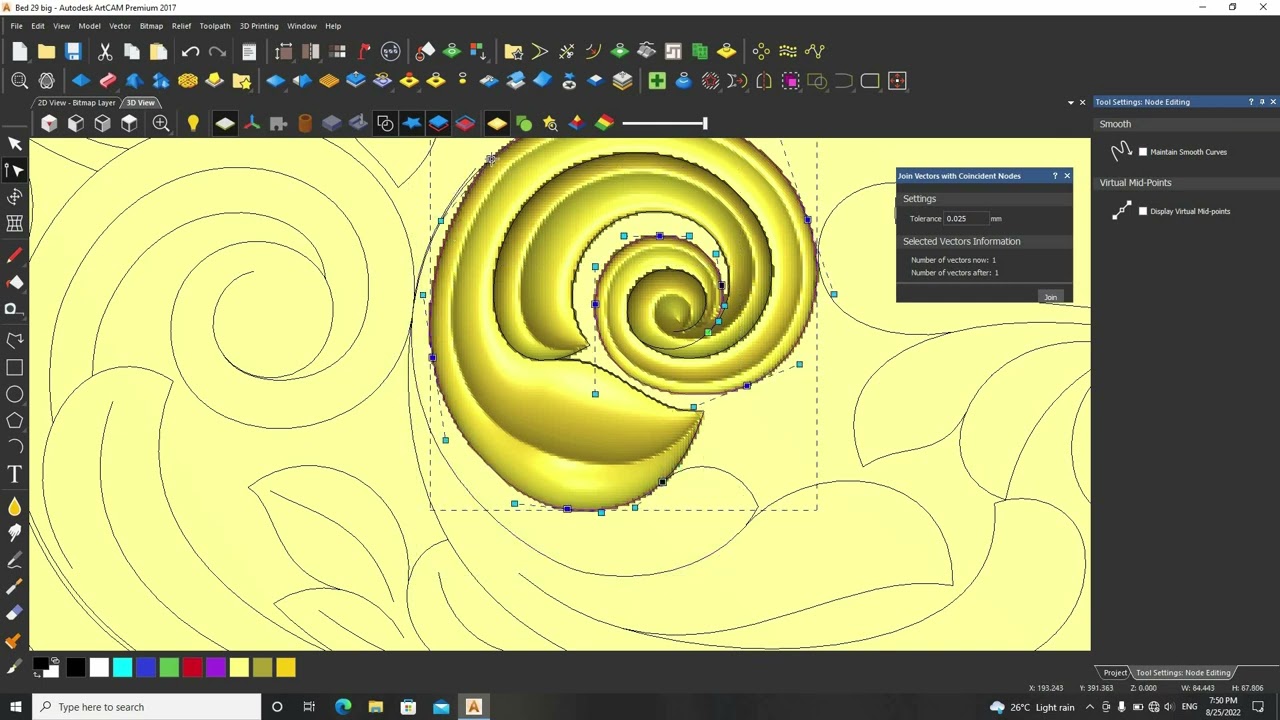Click the brown cylinder Draw Material icon

(x=305, y=123)
